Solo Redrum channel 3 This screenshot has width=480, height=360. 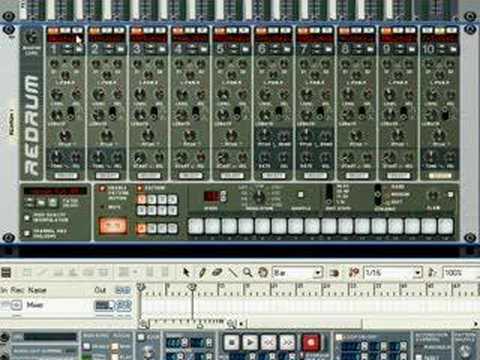148,30
